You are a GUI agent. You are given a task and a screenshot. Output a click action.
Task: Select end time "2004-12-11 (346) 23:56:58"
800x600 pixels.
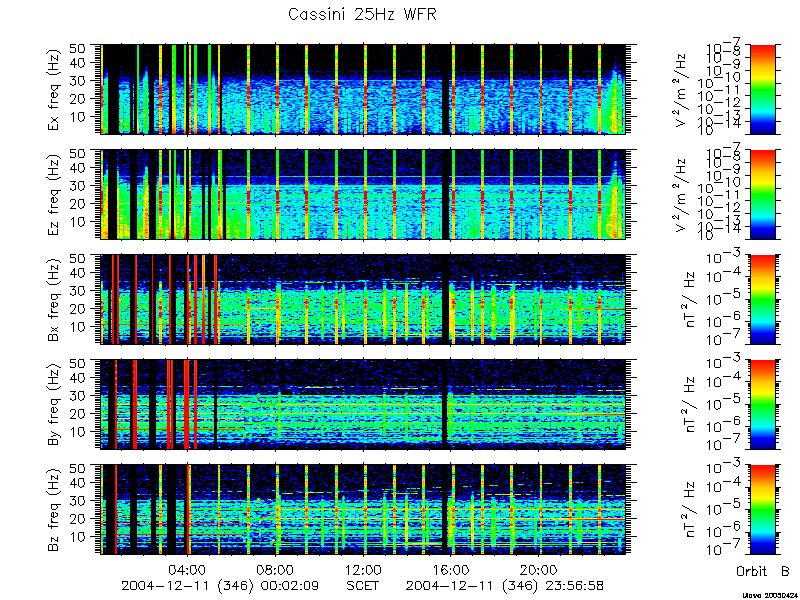point(505,586)
